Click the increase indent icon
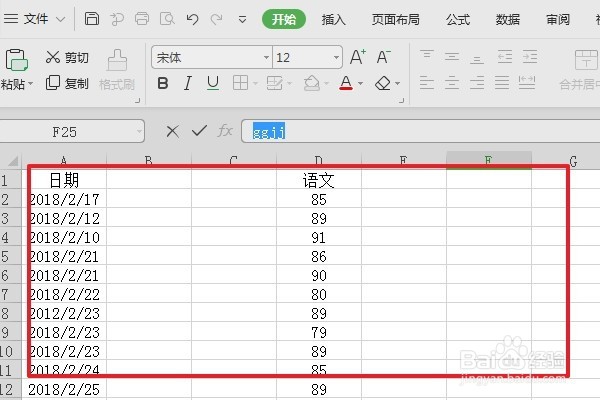The image size is (600, 400). (x=530, y=57)
